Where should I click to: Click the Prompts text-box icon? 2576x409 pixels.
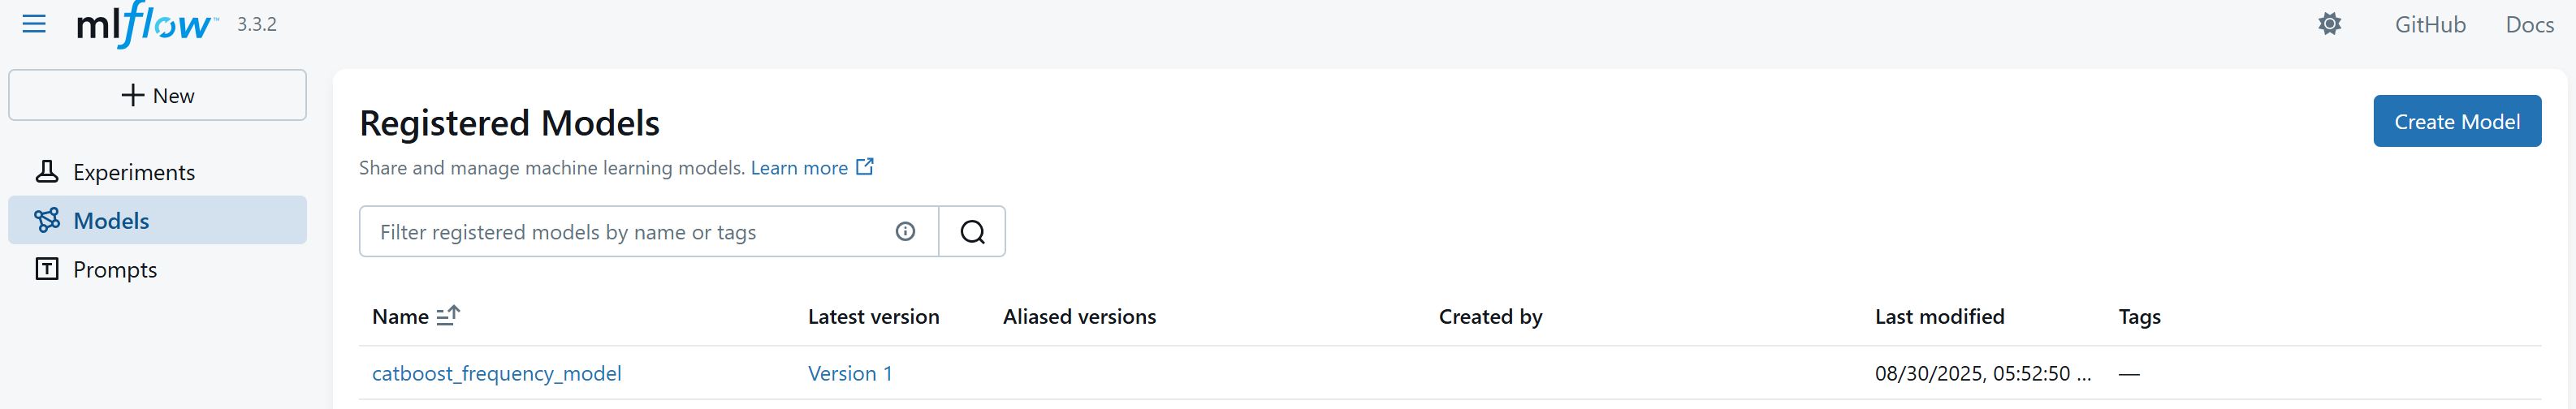(47, 269)
